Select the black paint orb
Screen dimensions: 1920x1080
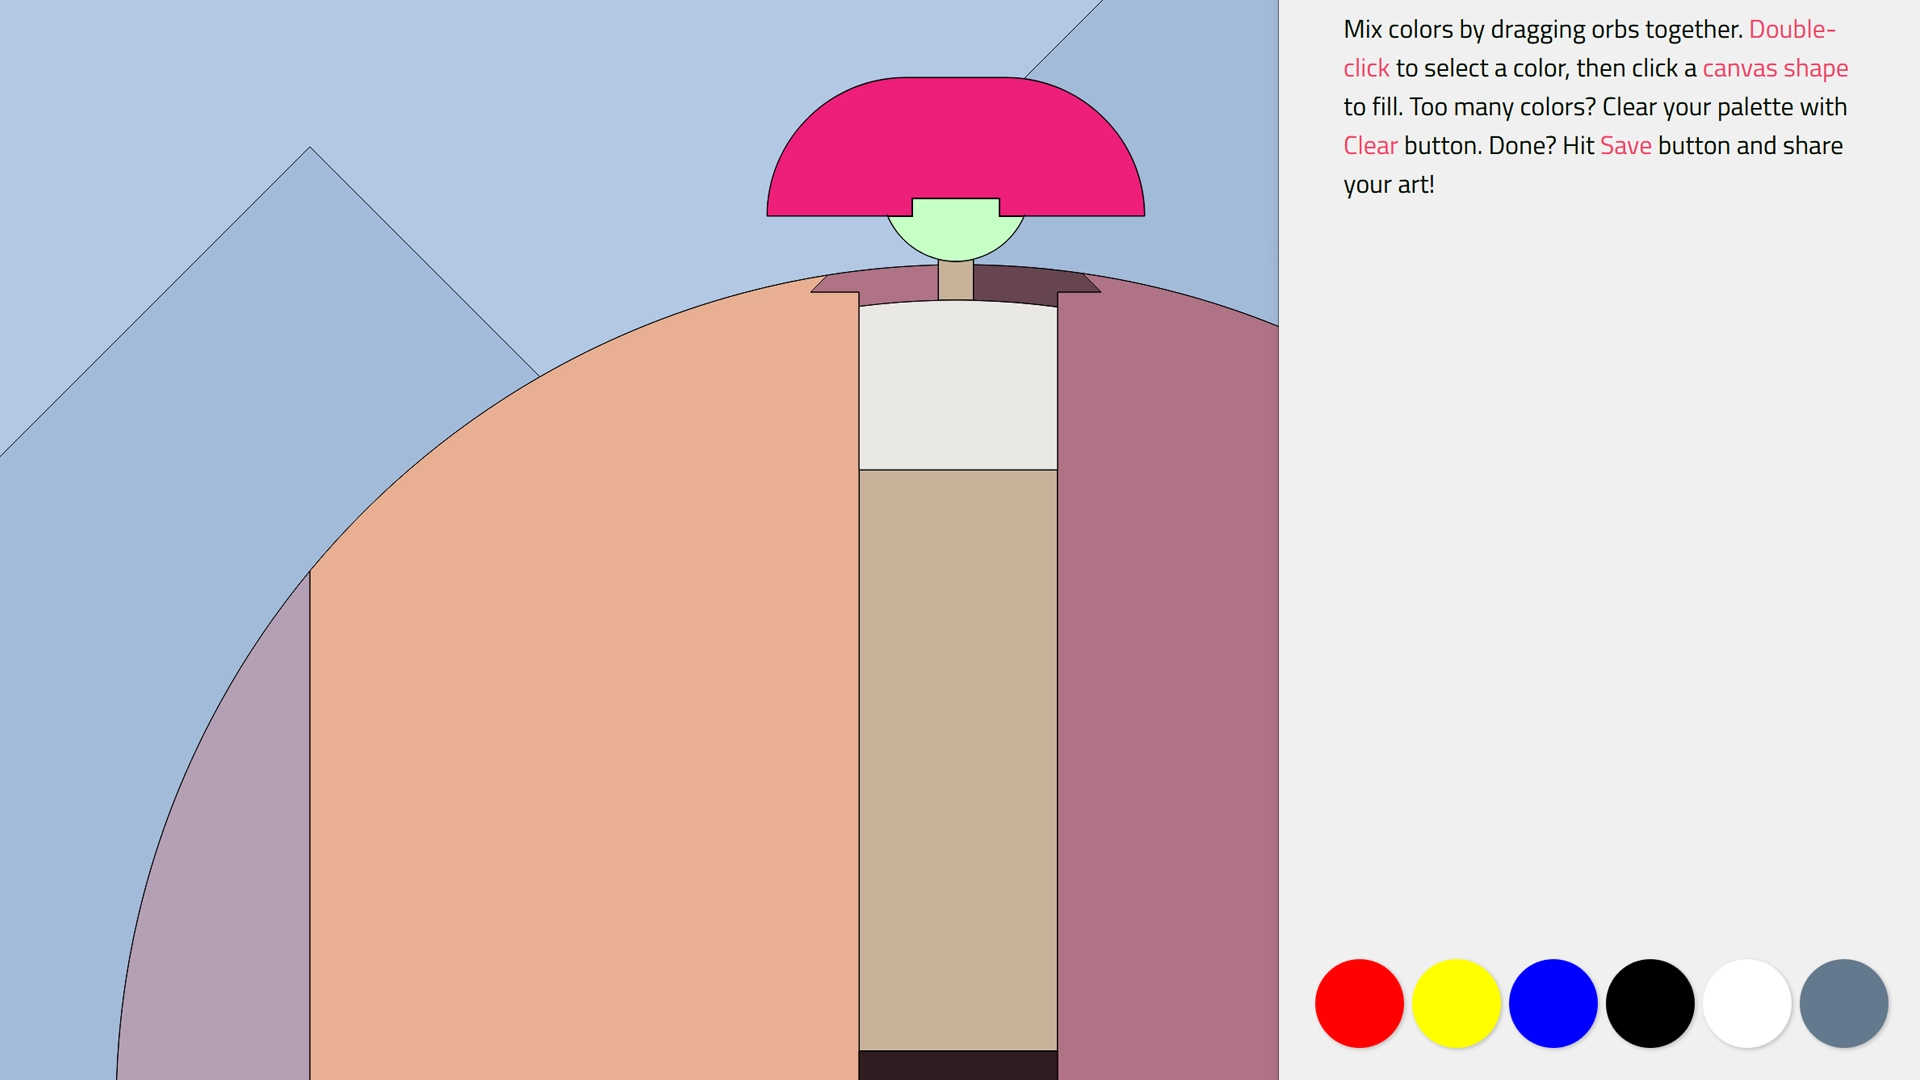click(1649, 1003)
